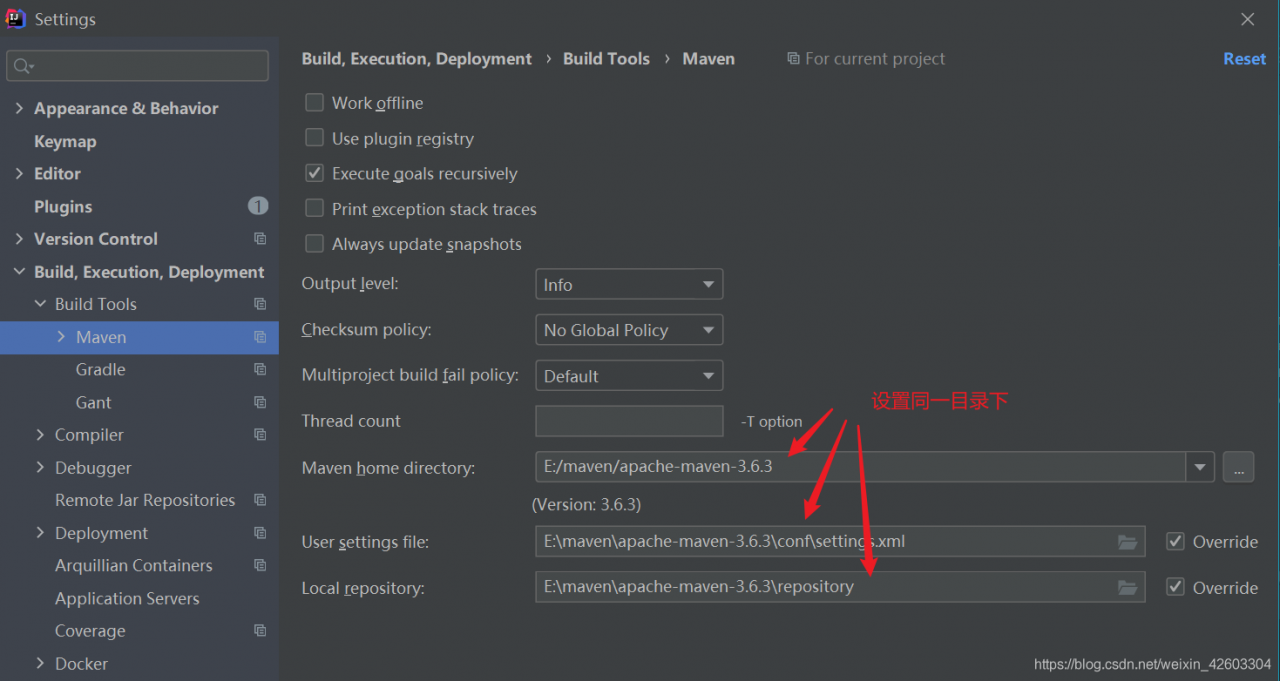
Task: Click the project-scope icon on the Gradle row
Action: (x=260, y=369)
